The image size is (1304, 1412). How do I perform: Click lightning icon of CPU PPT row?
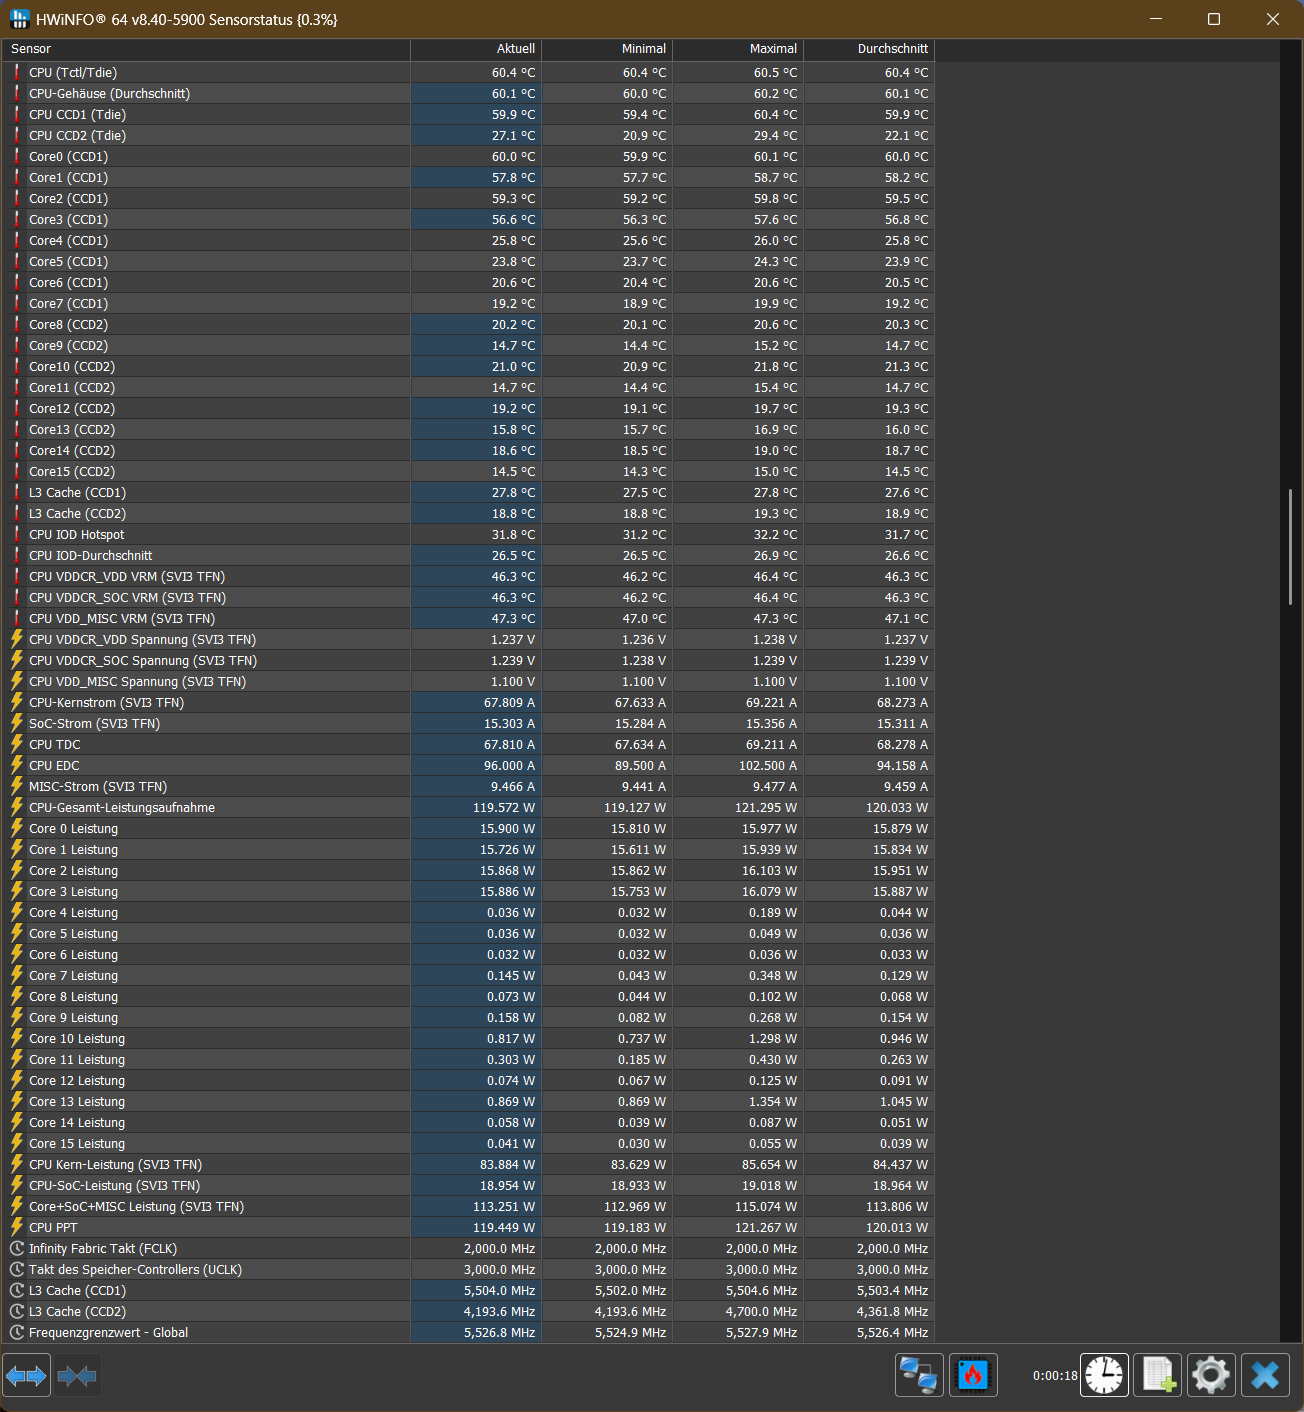tap(17, 1228)
